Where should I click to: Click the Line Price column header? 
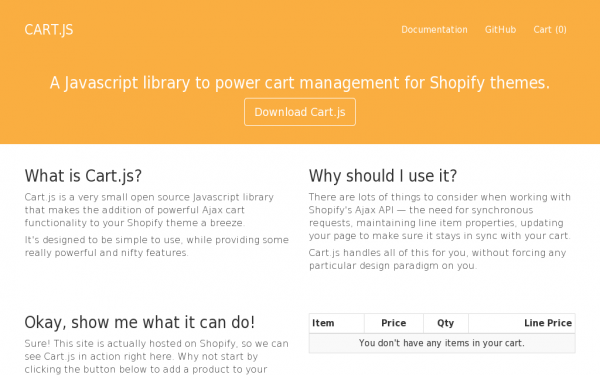point(522,323)
